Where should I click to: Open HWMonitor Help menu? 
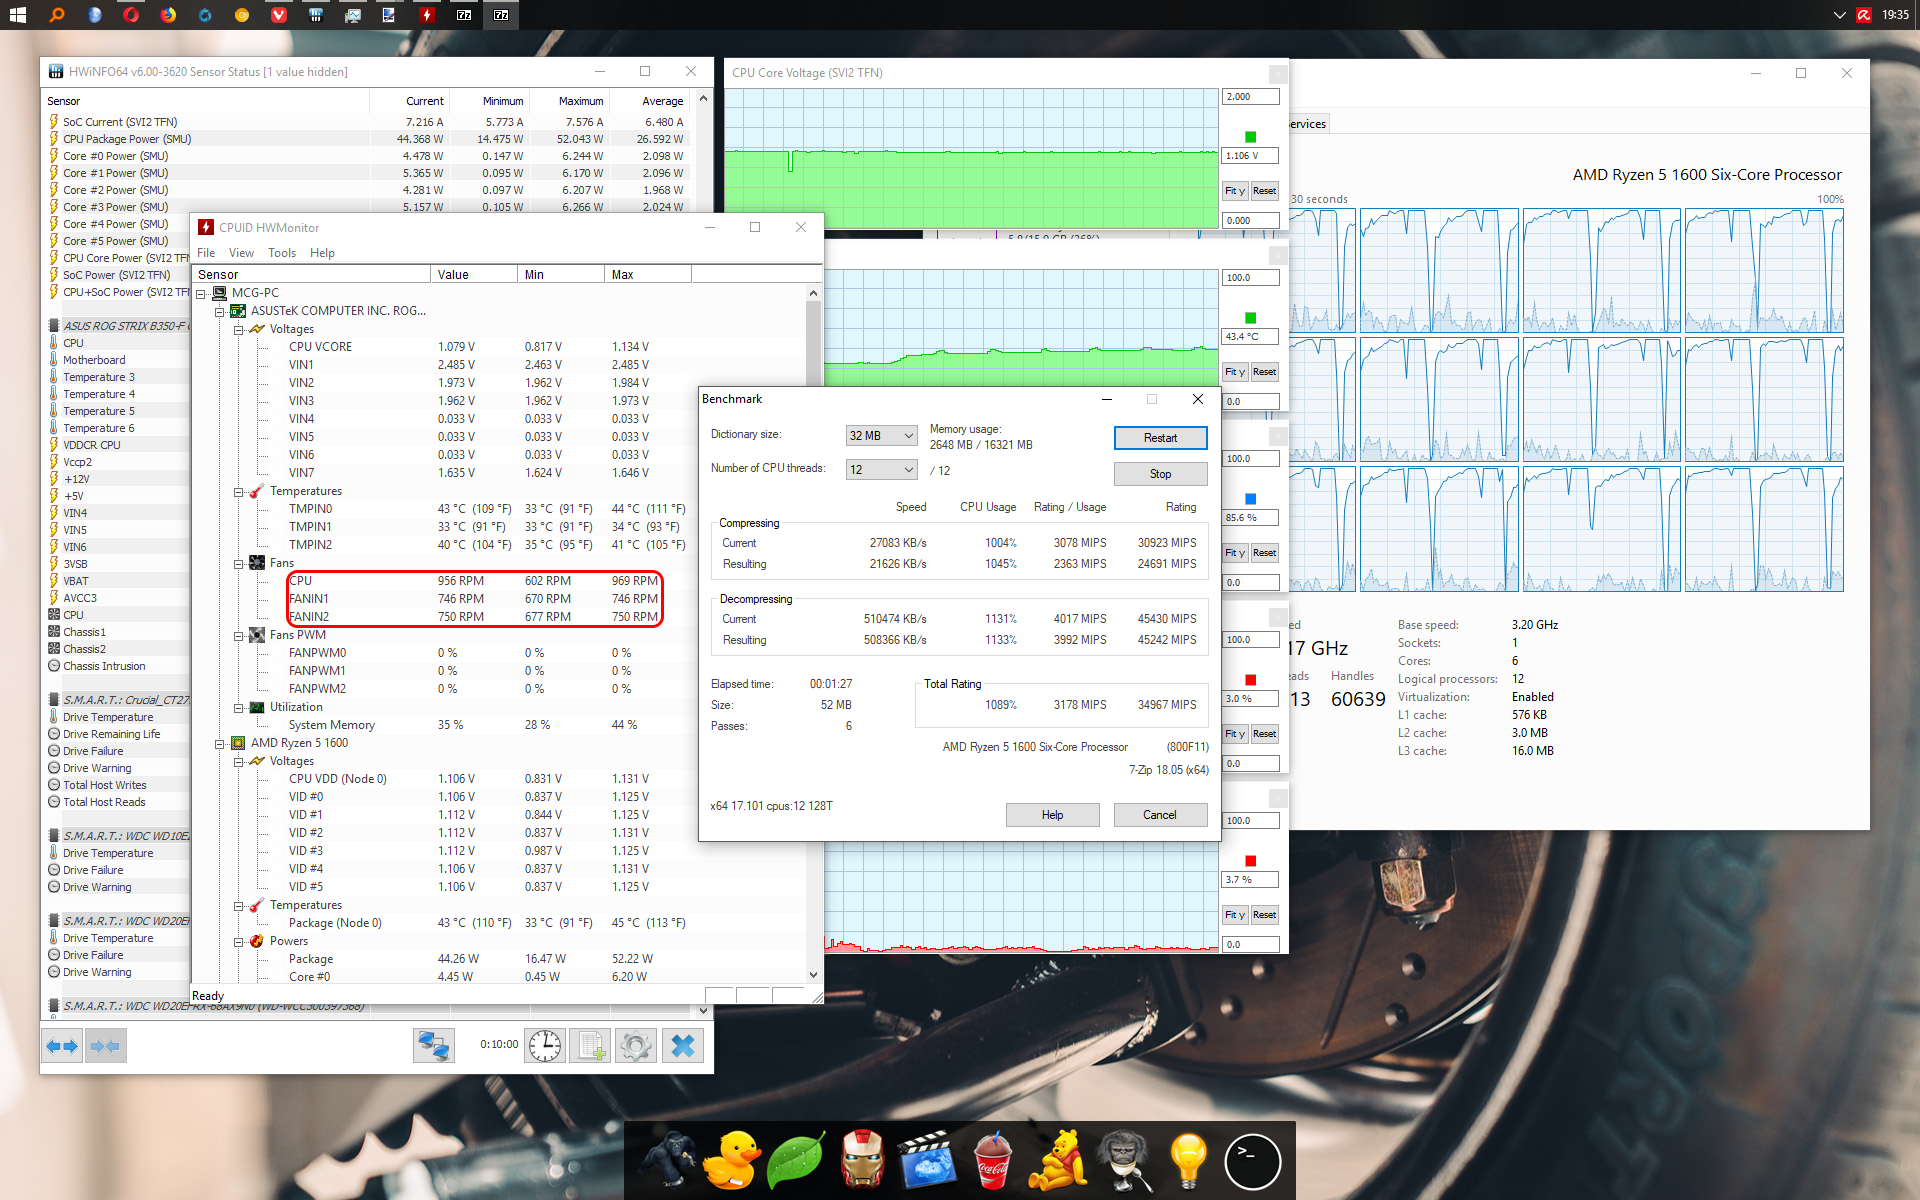322,253
